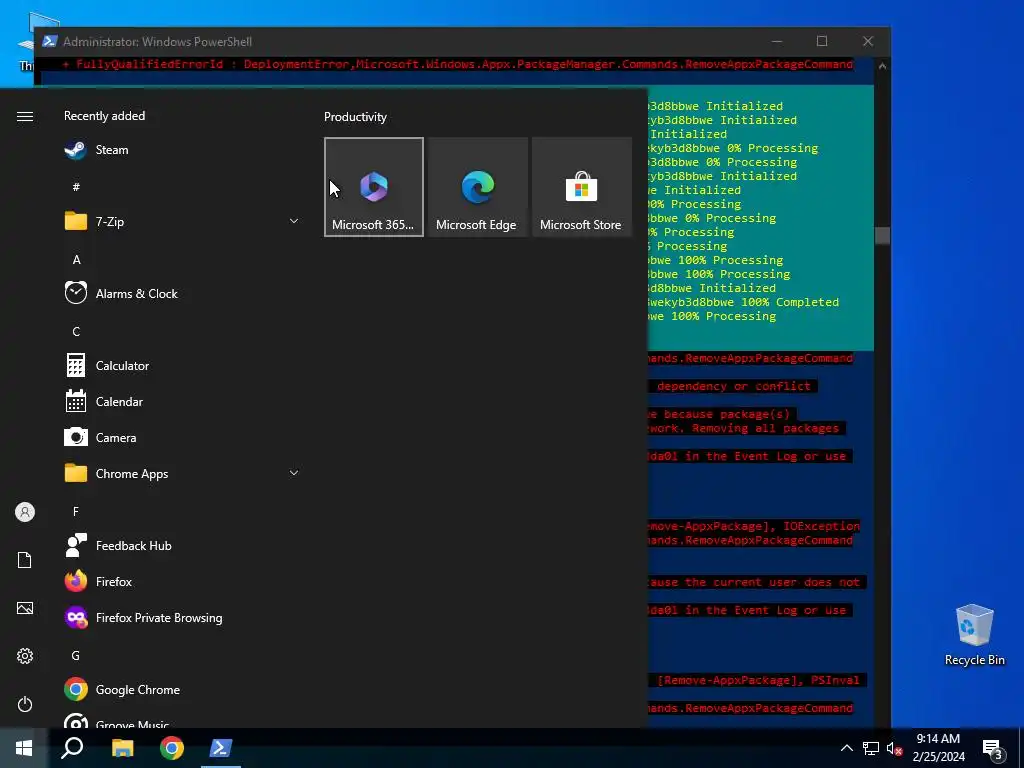Open Feedback Hub
Screen dimensions: 1024x768
[182, 545]
